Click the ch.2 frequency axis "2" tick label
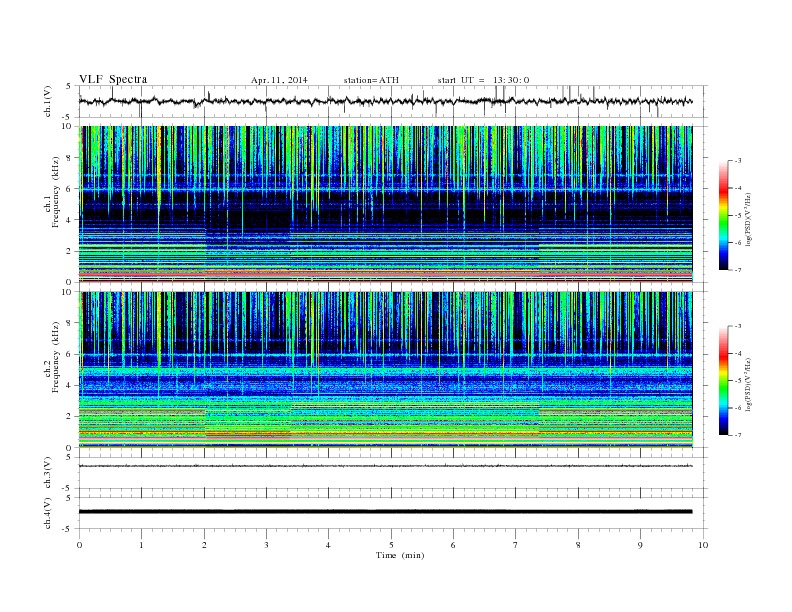The image size is (792, 612). (x=69, y=417)
